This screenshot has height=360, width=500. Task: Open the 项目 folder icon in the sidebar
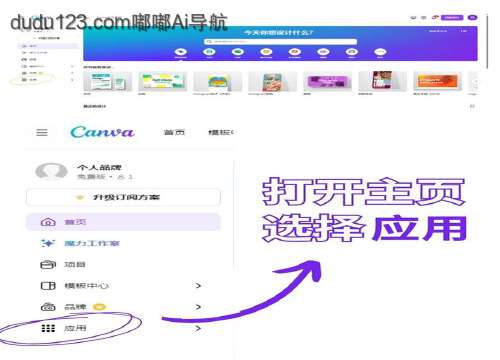pos(48,265)
